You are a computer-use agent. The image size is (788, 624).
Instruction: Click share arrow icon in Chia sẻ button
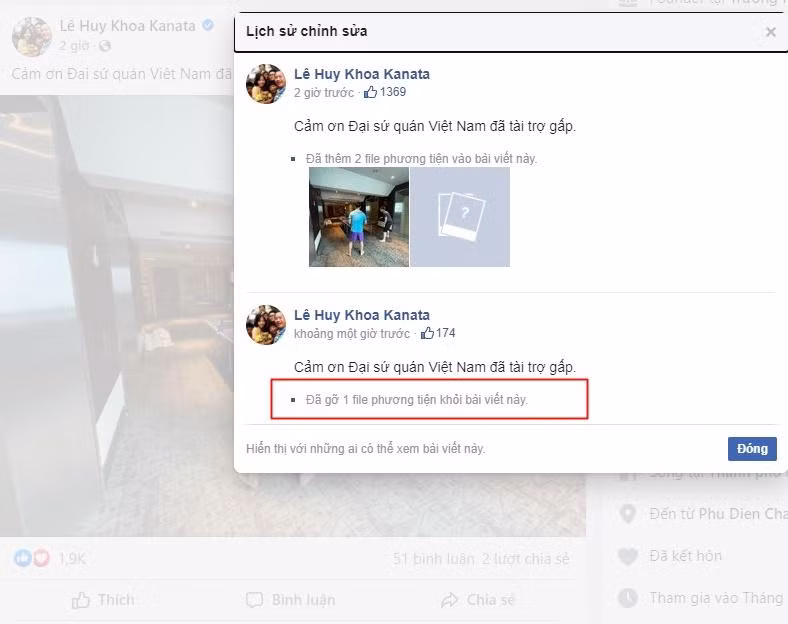pyautogui.click(x=450, y=600)
